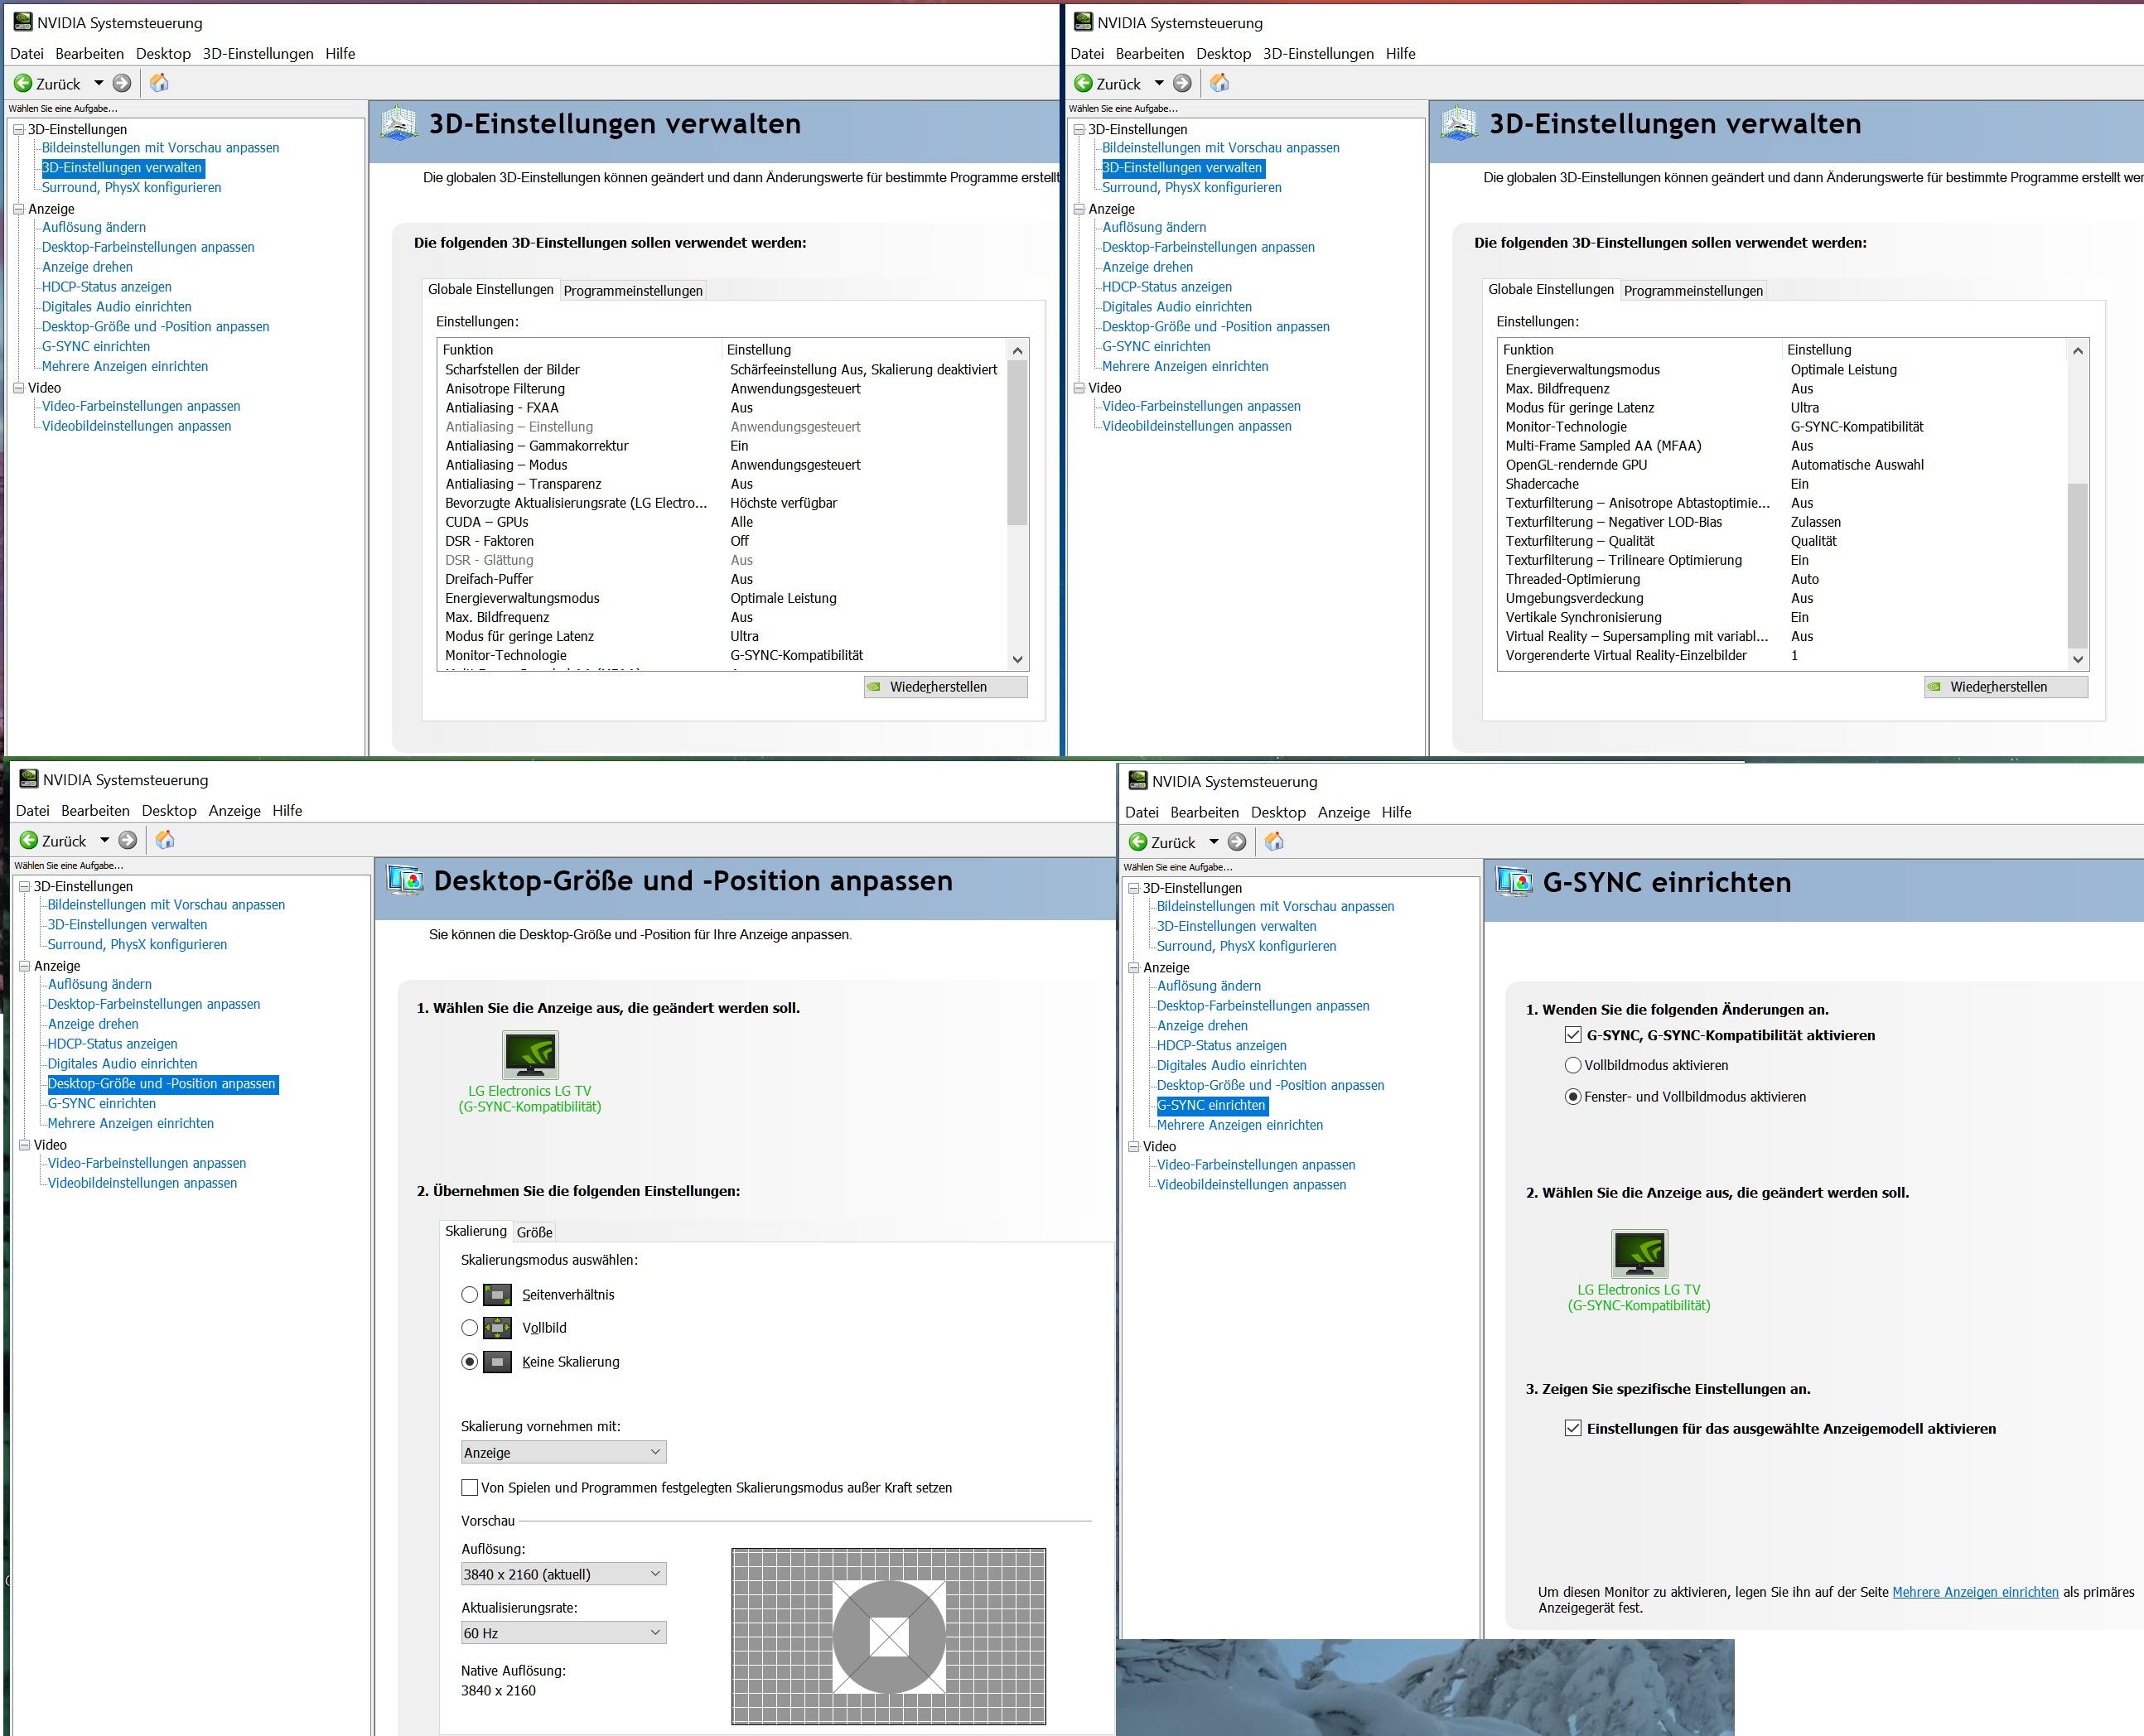Click the green Zurück arrow in the Desktop-Größe window
Viewport: 2144px width, 1736px height.
click(29, 840)
